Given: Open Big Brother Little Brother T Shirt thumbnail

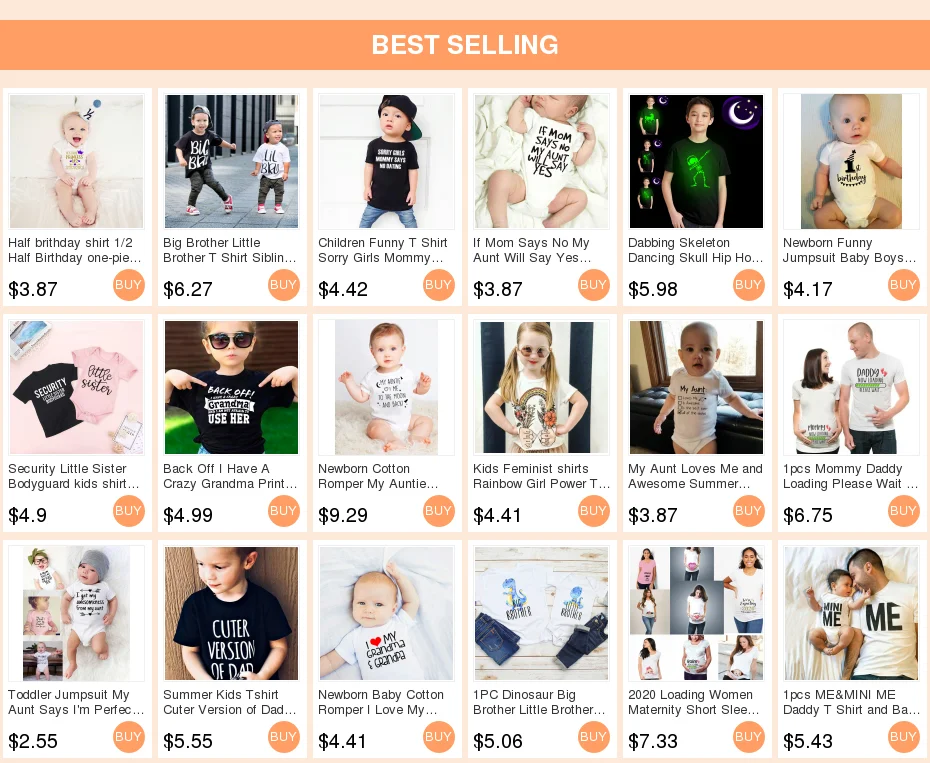Looking at the screenshot, I should pos(231,161).
